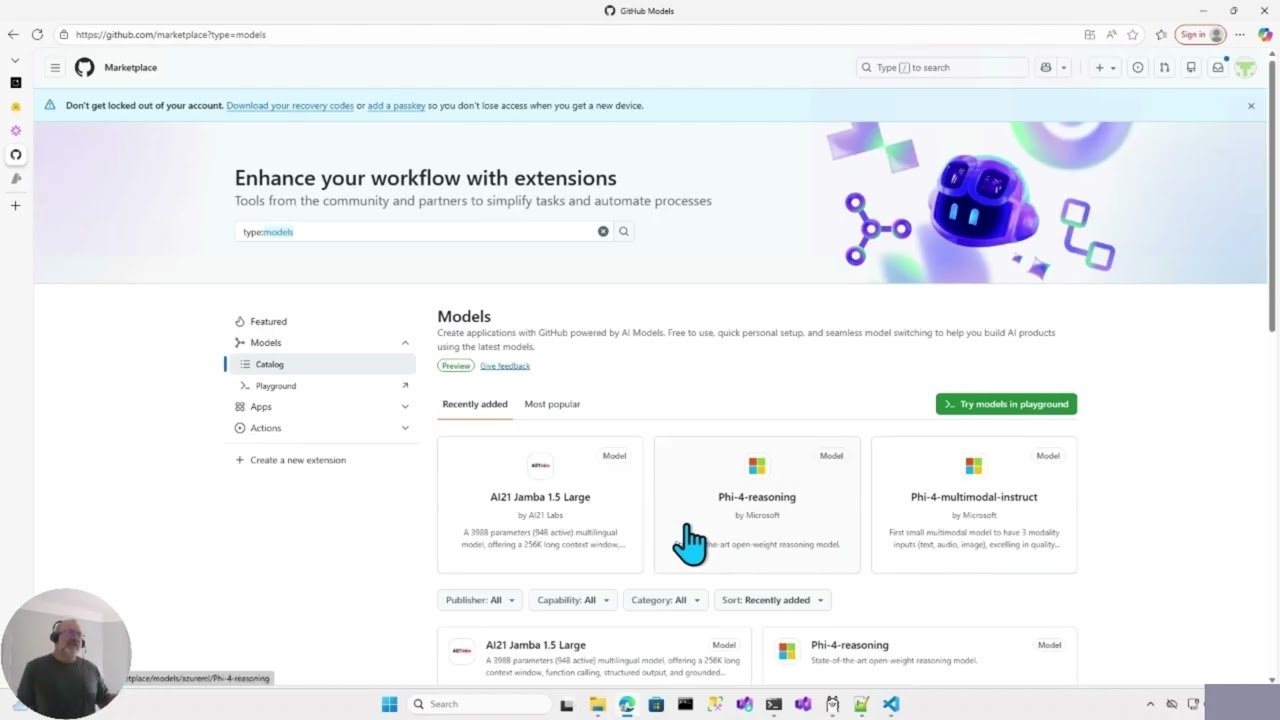Open the Create new plus menu

[1105, 67]
